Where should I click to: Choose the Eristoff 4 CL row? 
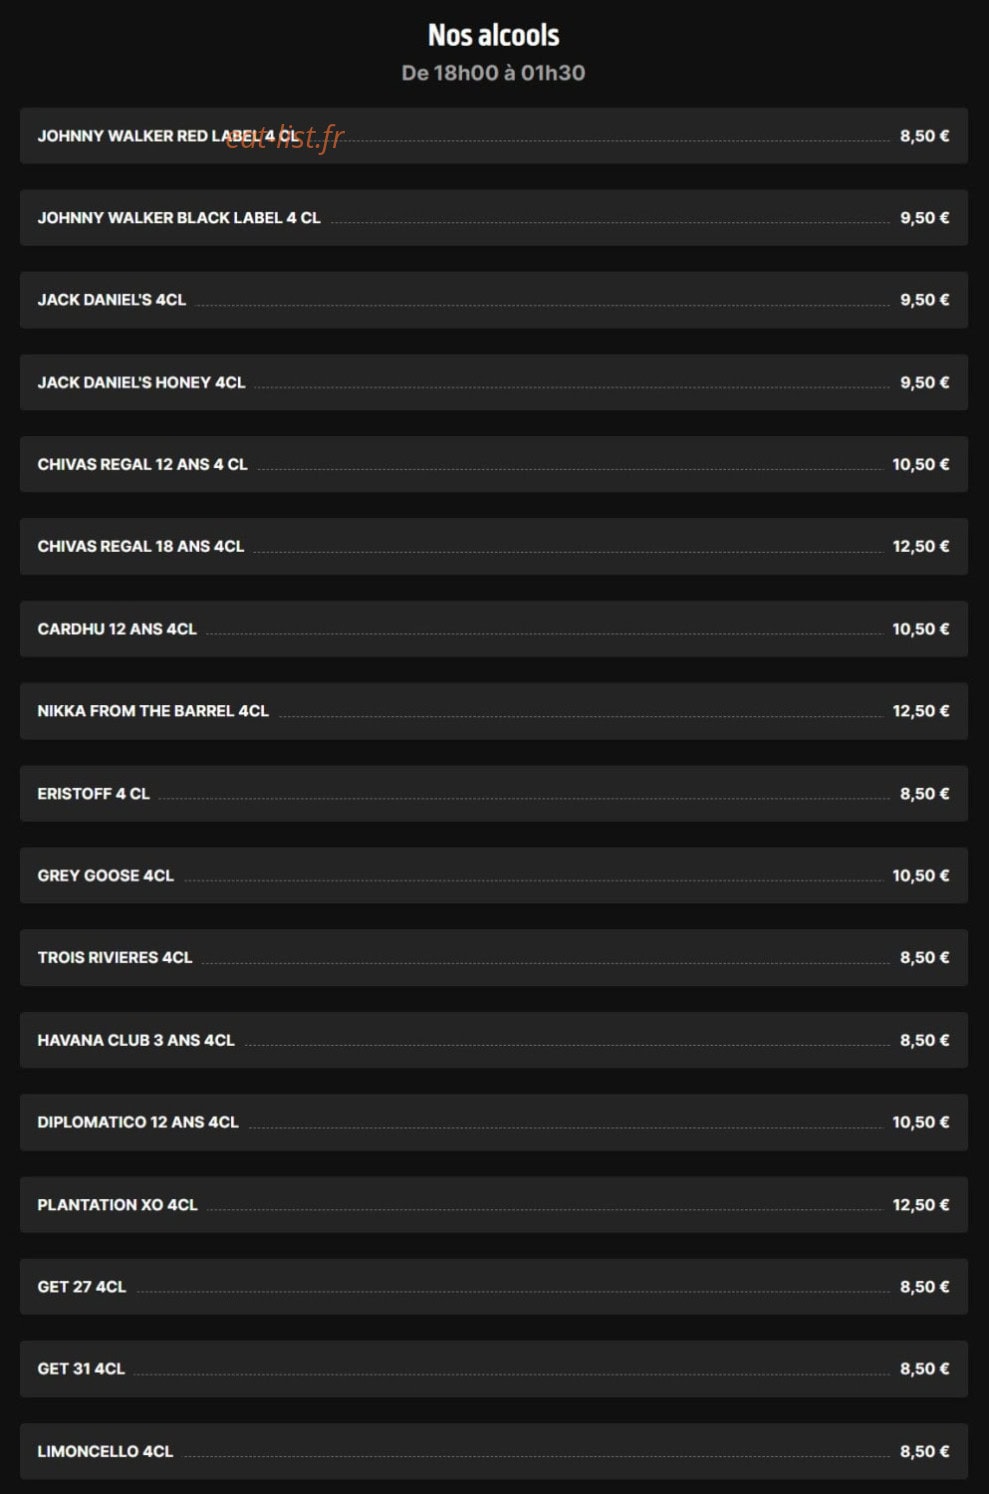tap(493, 793)
